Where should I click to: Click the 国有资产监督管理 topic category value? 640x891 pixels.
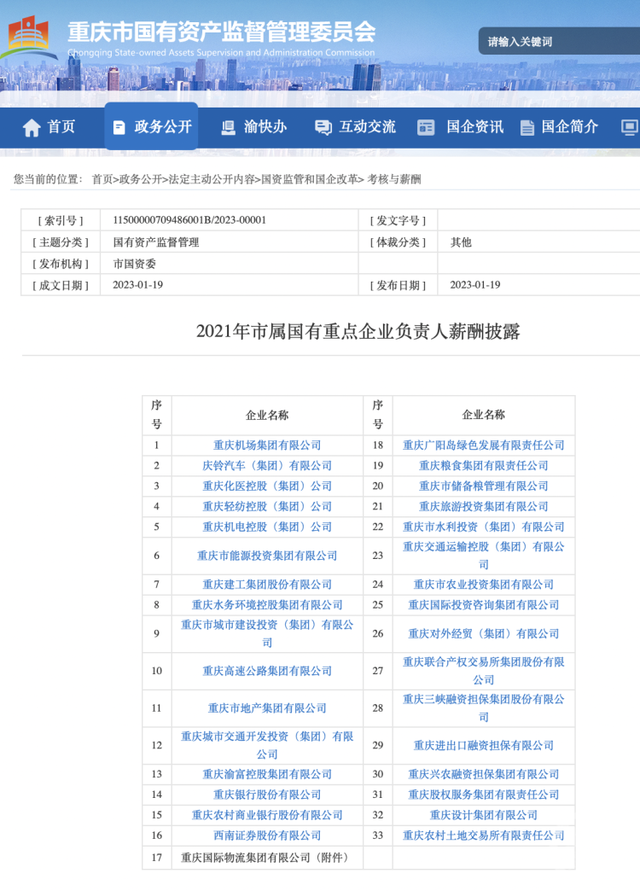(x=156, y=243)
